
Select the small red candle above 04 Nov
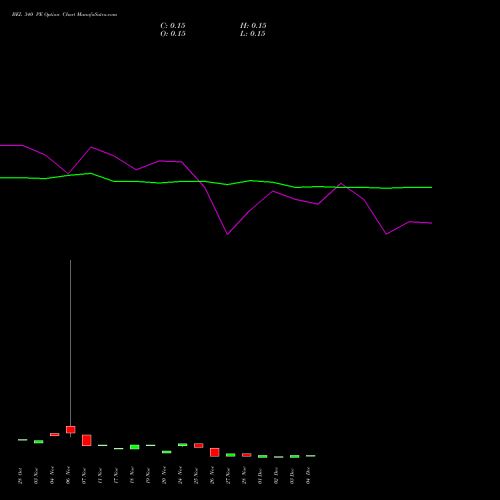pos(55,434)
